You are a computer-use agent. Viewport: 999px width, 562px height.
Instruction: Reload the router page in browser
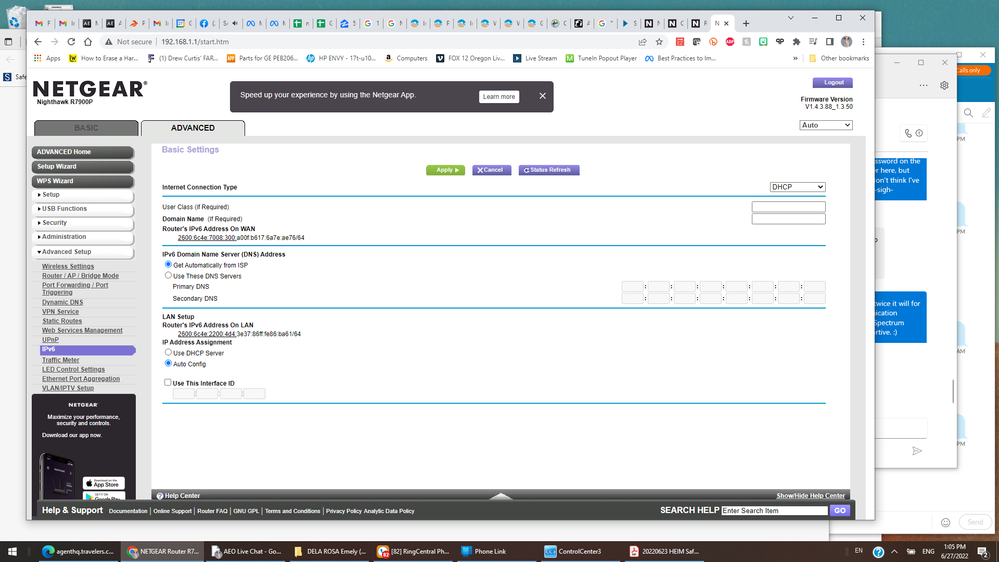tap(72, 42)
